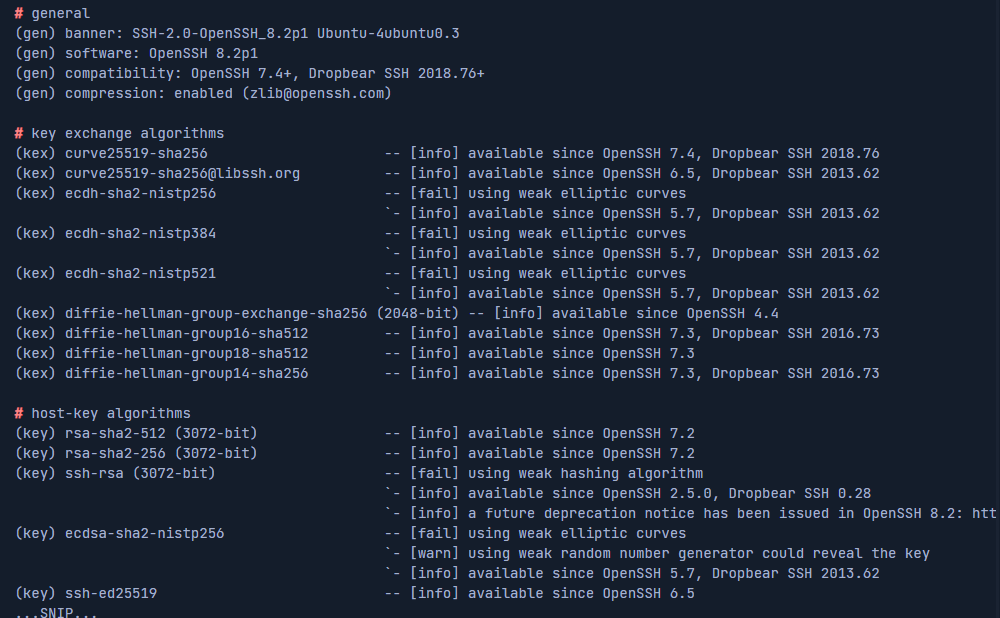
Task: Select ecdh-sha2-nistp256 kex algorithm
Action: pos(140,193)
